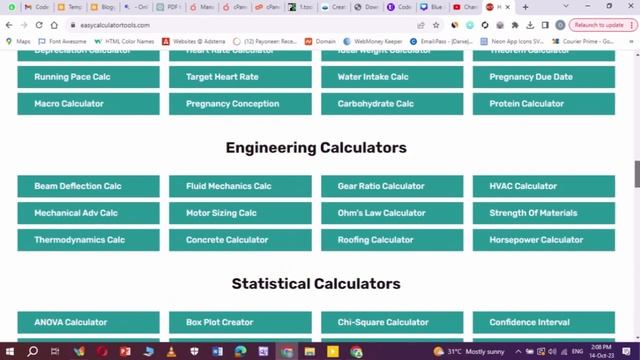Open the Concrete Calculator
Image resolution: width=640 pixels, height=360 pixels.
240,240
